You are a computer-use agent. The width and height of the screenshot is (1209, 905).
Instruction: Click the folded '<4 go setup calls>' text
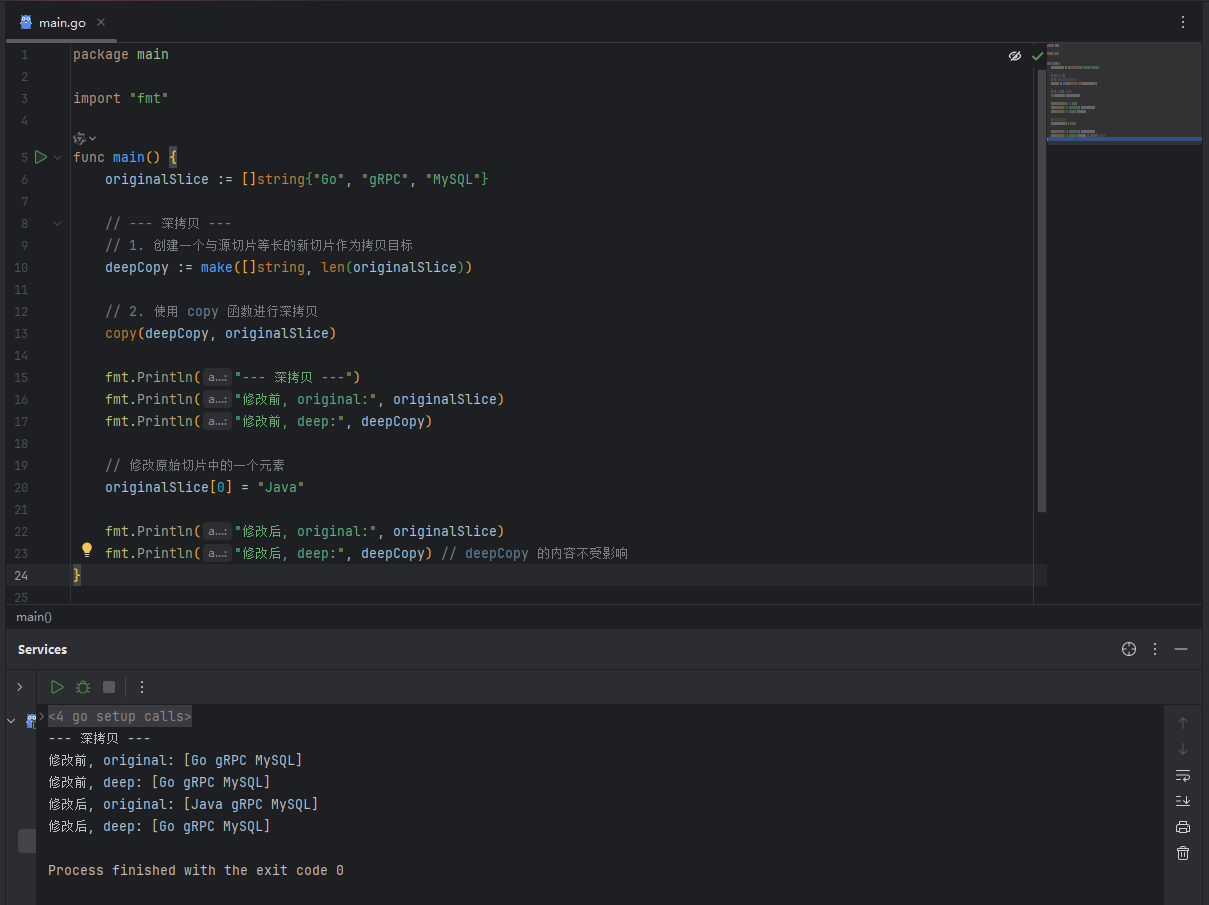click(x=120, y=716)
